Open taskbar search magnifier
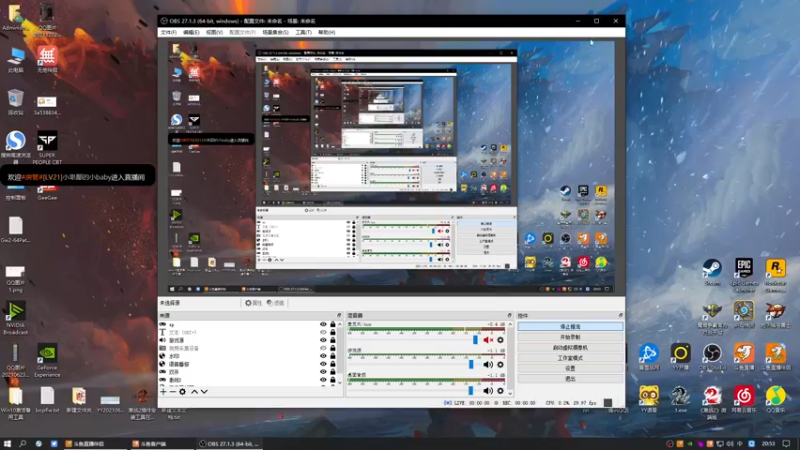Image resolution: width=800 pixels, height=450 pixels. click(x=22, y=444)
